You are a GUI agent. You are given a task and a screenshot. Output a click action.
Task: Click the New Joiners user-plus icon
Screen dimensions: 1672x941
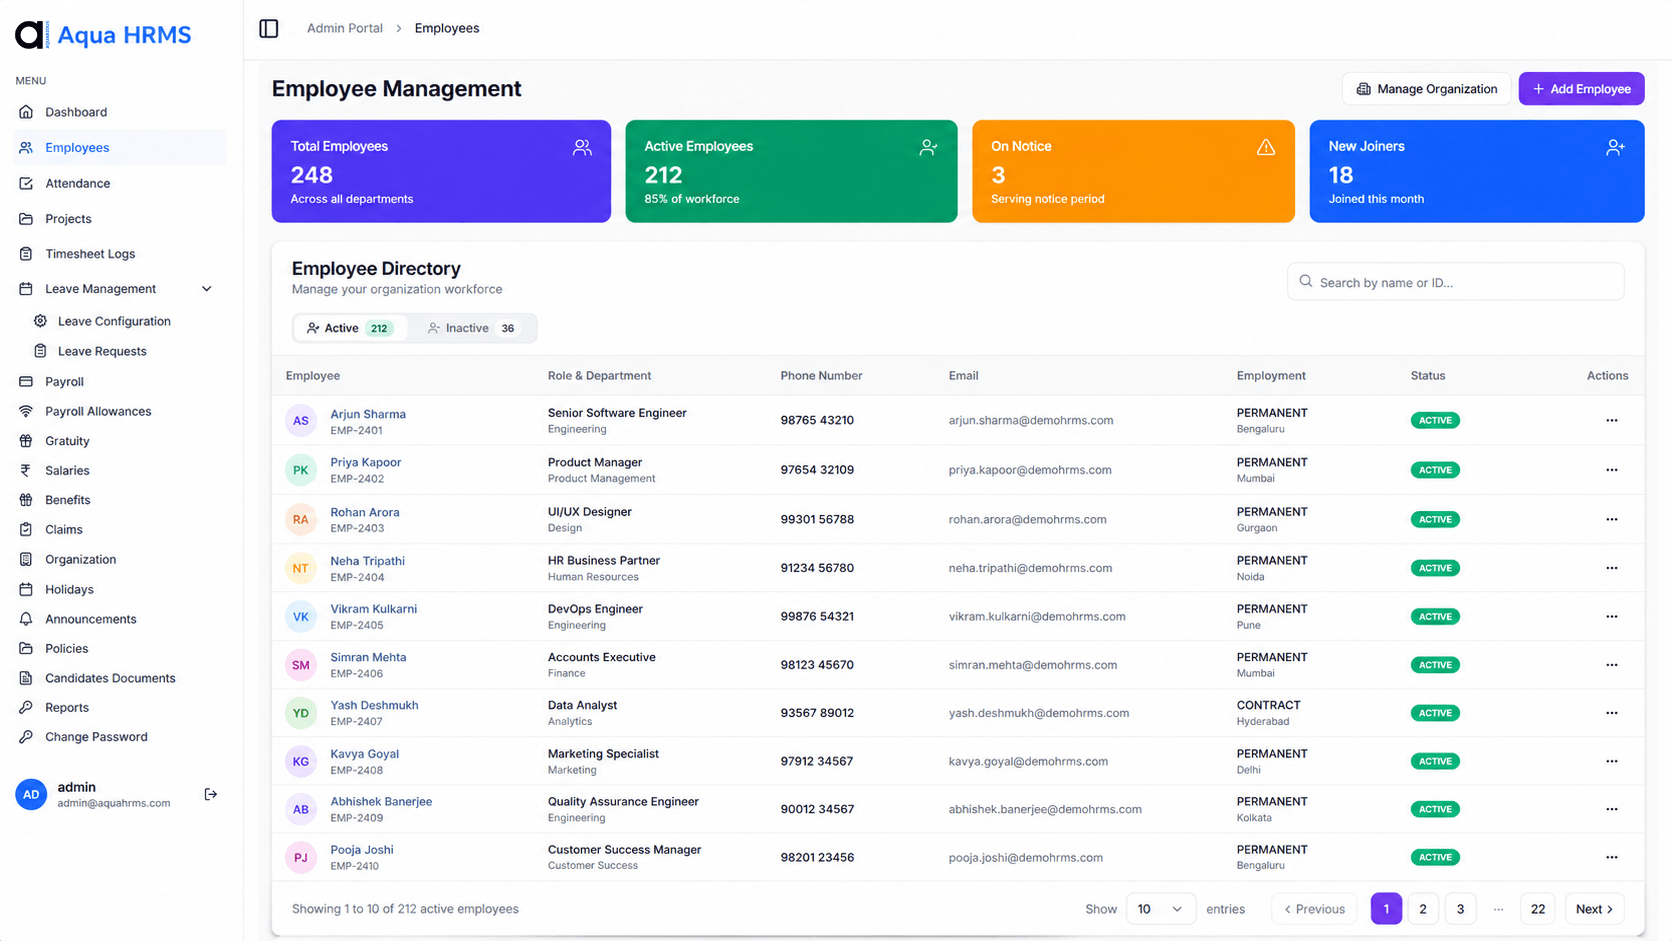(1615, 148)
